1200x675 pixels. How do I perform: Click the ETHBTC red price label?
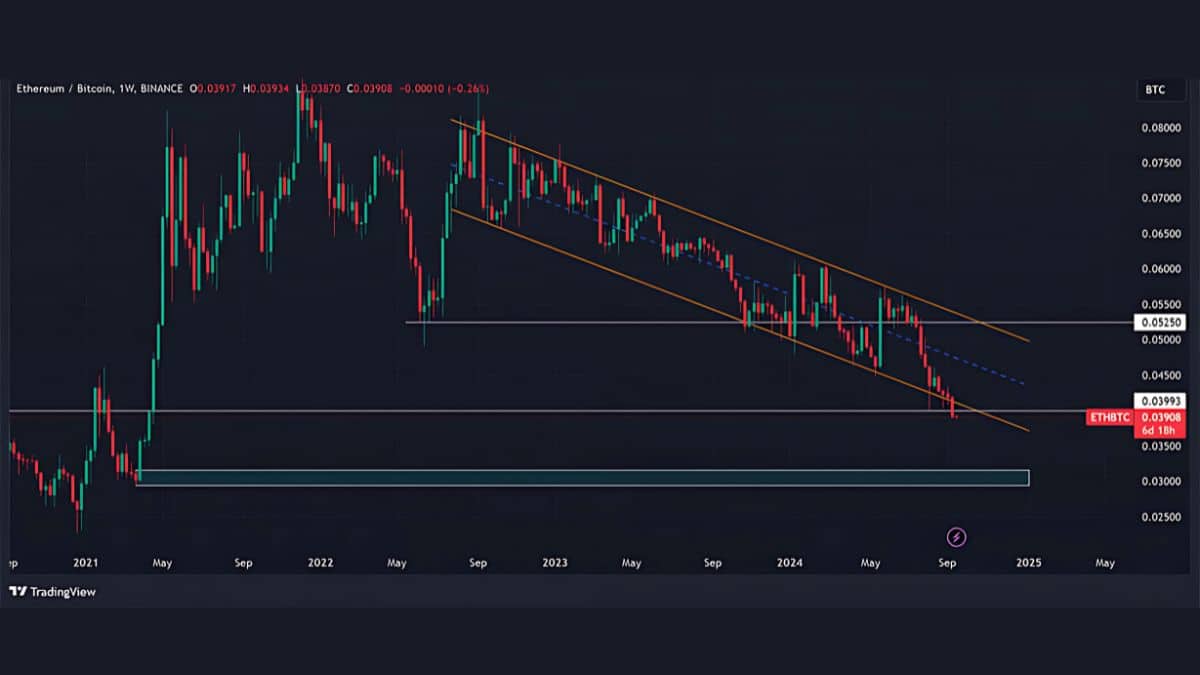(x=1110, y=418)
